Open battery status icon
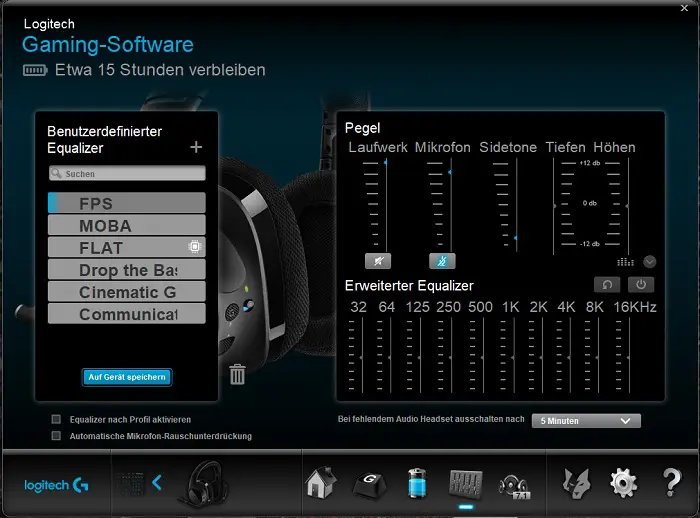This screenshot has height=518, width=700. (x=417, y=483)
